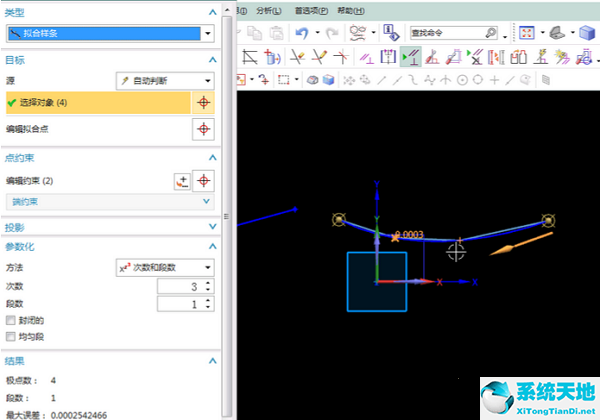Image resolution: width=600 pixels, height=420 pixels.
Task: Click the geometric constraints icon
Action: pyautogui.click(x=366, y=58)
